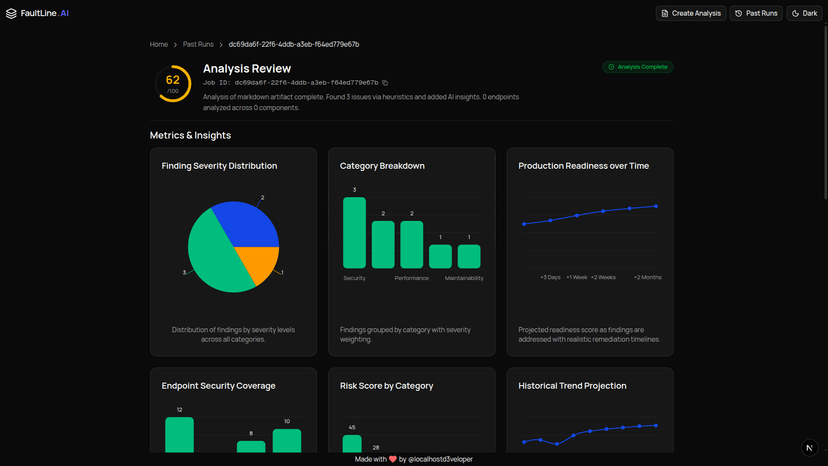The height and width of the screenshot is (466, 828).
Task: Select the blue slice of the pie chart
Action: click(x=246, y=222)
